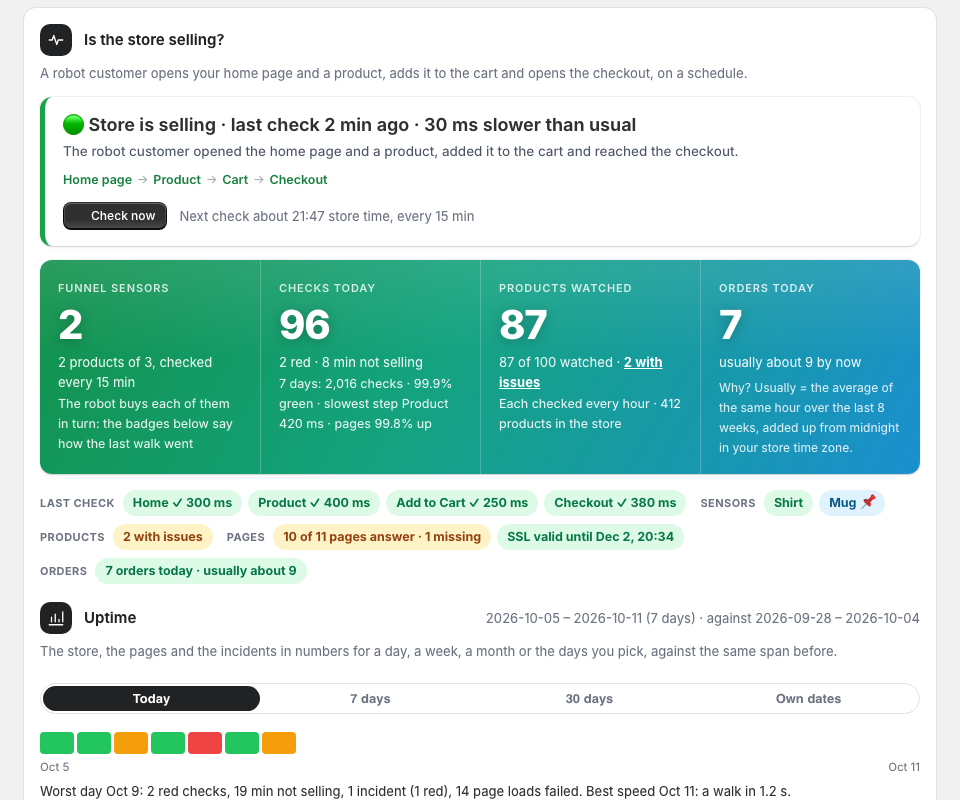Click the first green uptime day block, Oct 5
Image resolution: width=960 pixels, height=800 pixels.
(57, 743)
